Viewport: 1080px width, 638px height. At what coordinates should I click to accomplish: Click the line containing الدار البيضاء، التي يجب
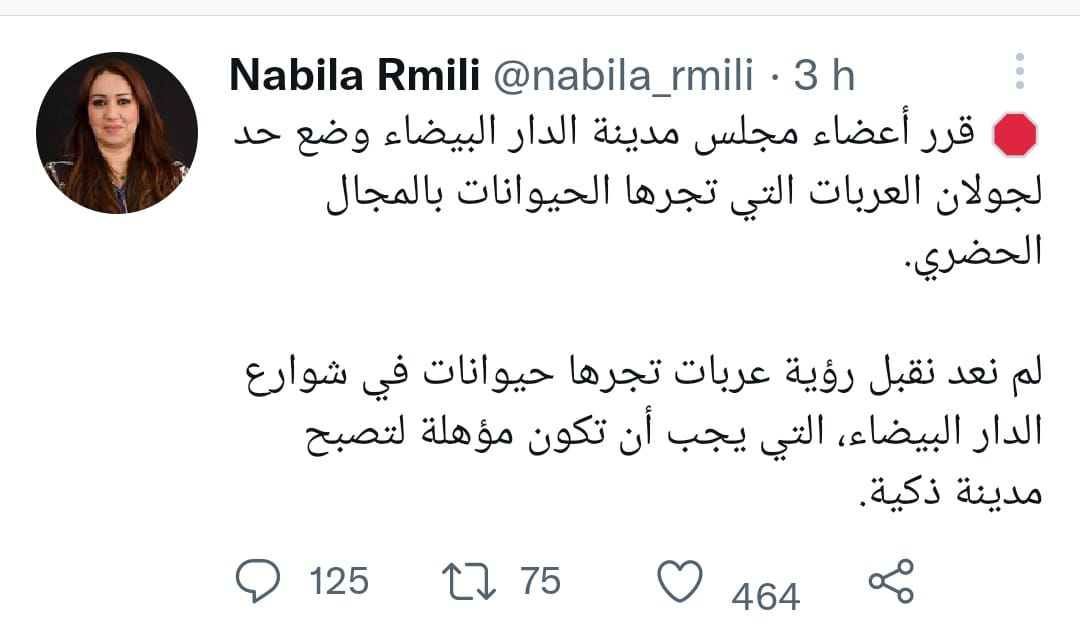(x=674, y=433)
